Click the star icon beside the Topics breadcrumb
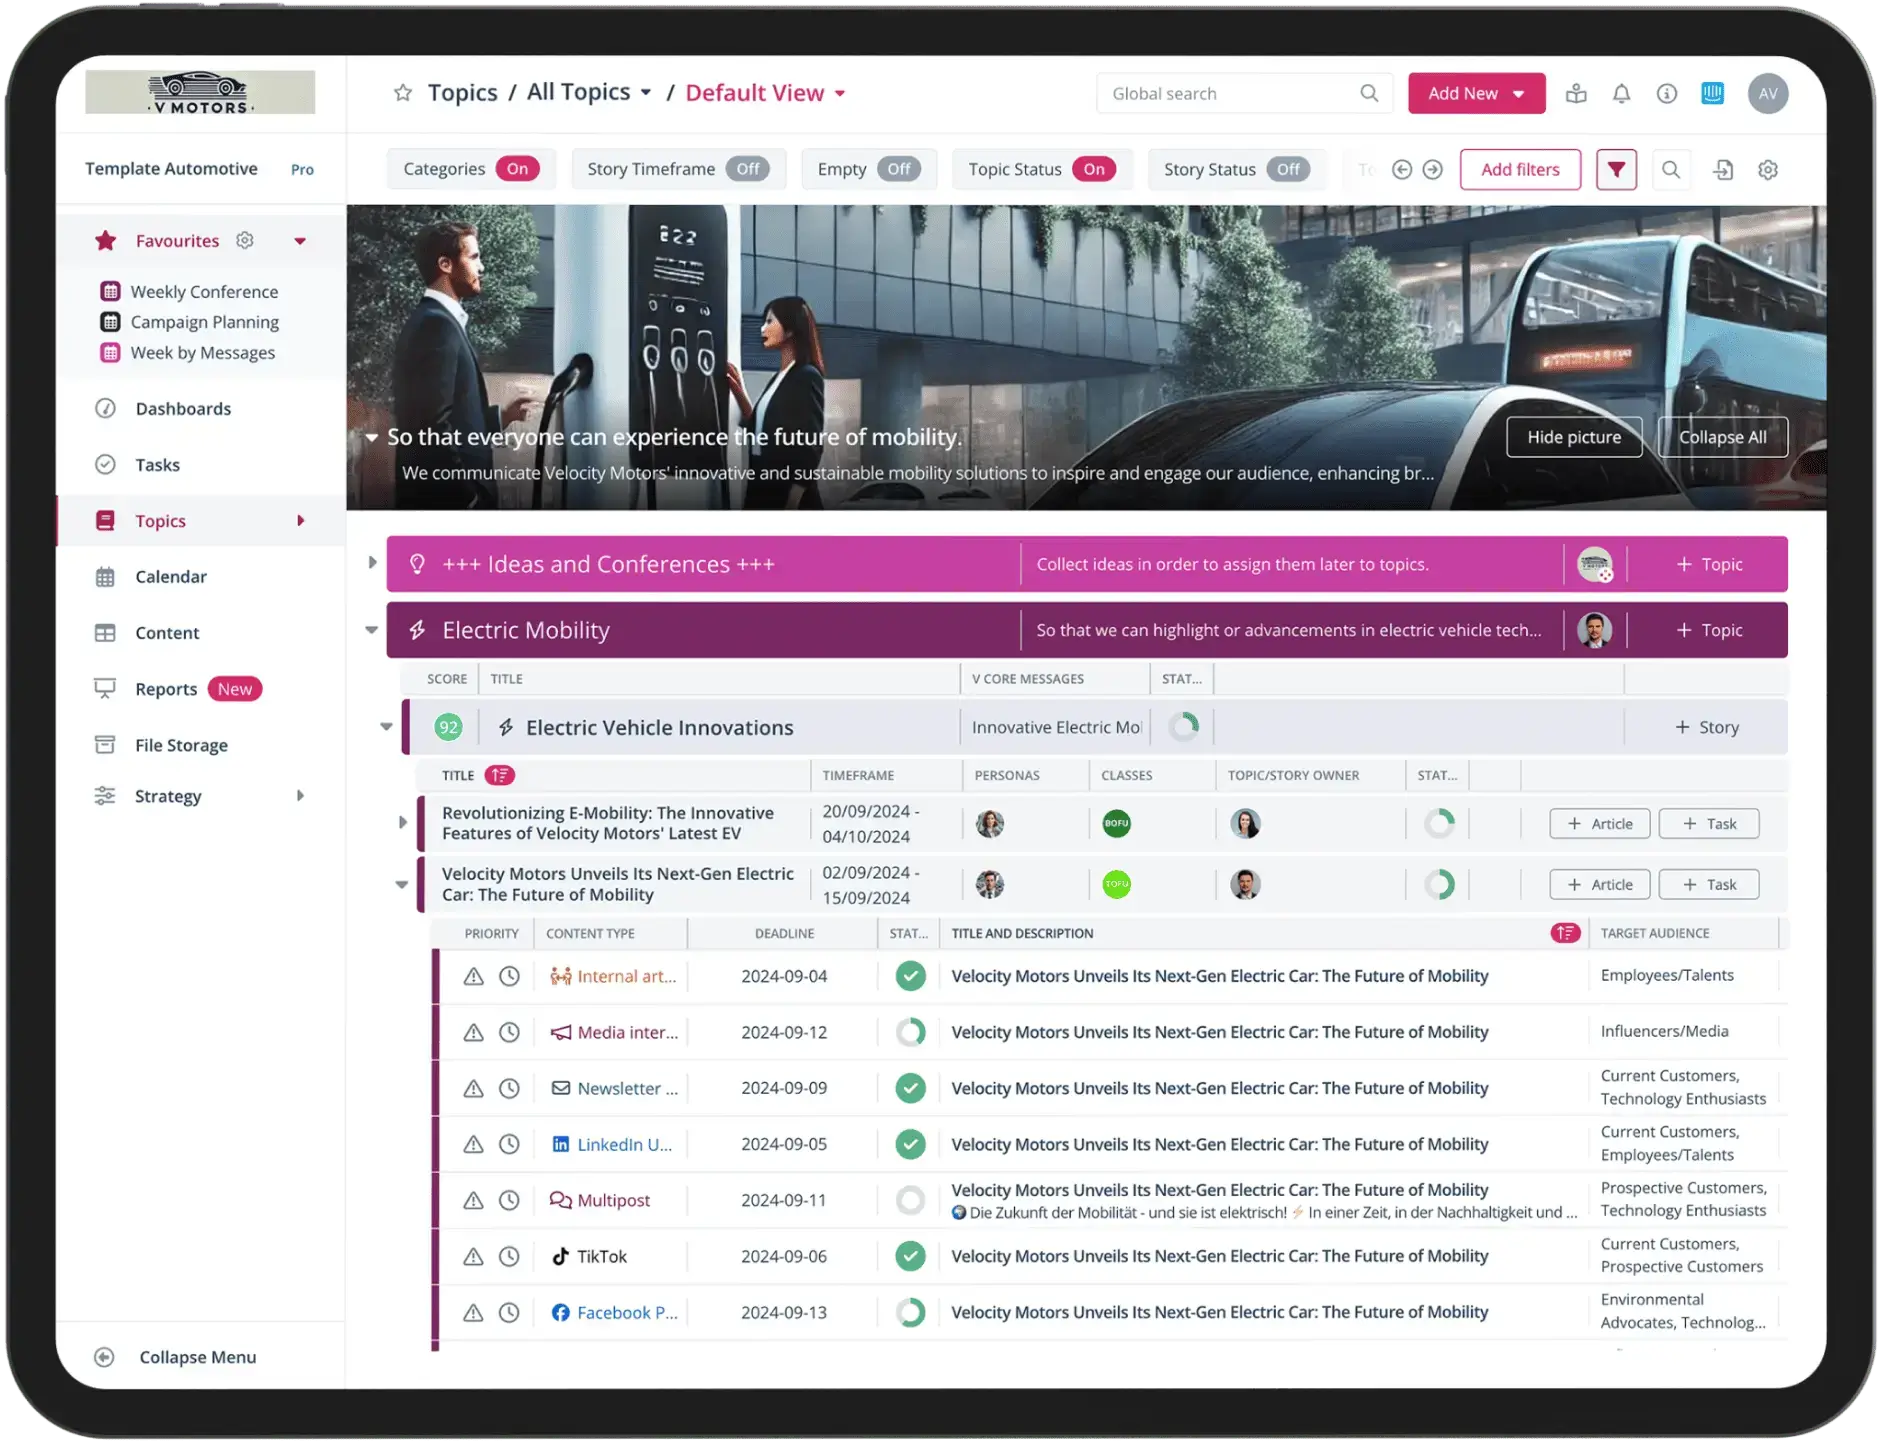The width and height of the screenshot is (1880, 1442). tap(403, 92)
